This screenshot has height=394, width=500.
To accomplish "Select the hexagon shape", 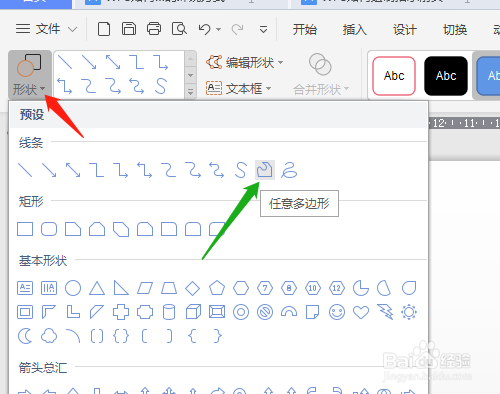I will tap(241, 288).
